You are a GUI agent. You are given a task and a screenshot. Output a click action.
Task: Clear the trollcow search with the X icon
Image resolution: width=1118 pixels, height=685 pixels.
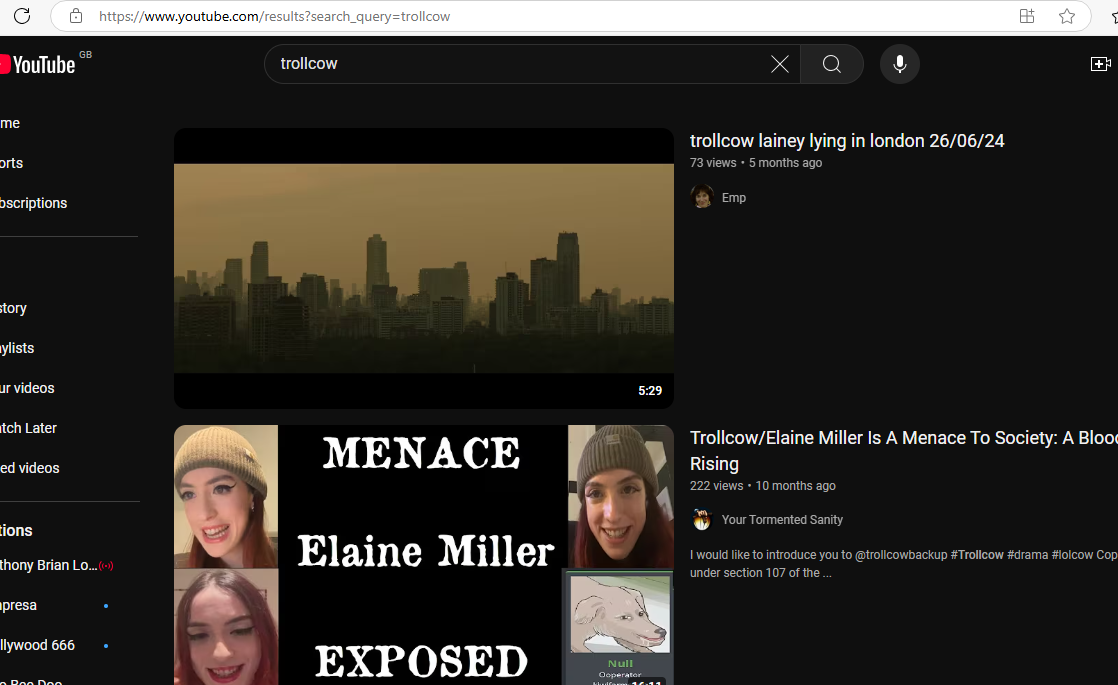coord(780,64)
